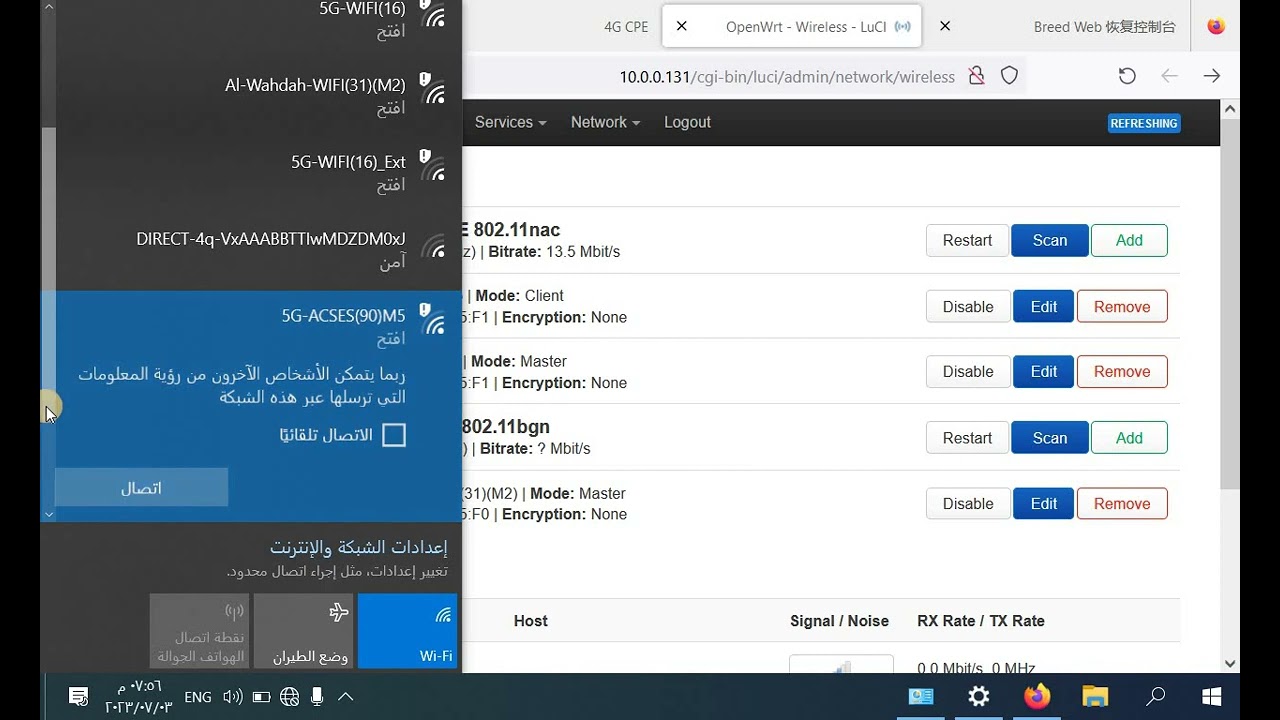
Task: Click browser page scroll up arrow
Action: click(1230, 108)
